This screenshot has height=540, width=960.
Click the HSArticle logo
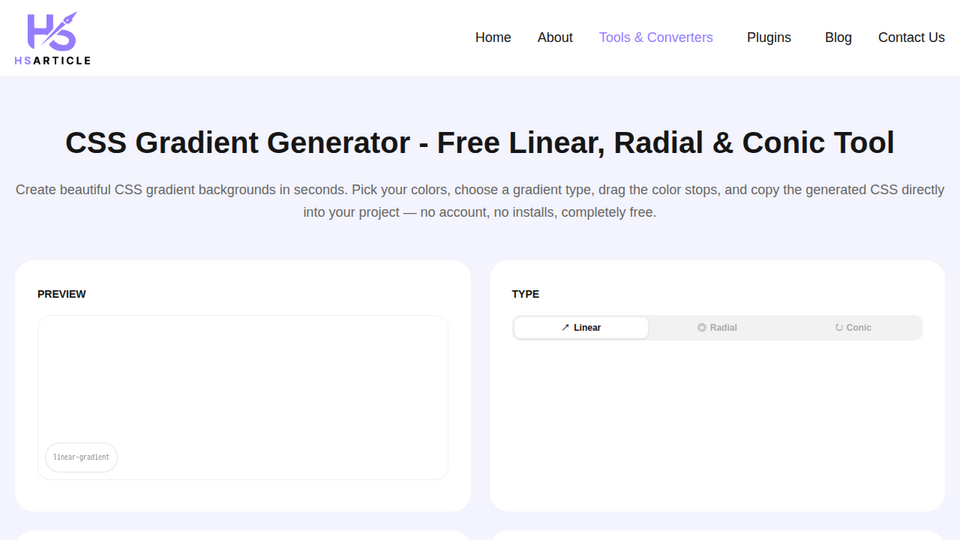point(53,38)
